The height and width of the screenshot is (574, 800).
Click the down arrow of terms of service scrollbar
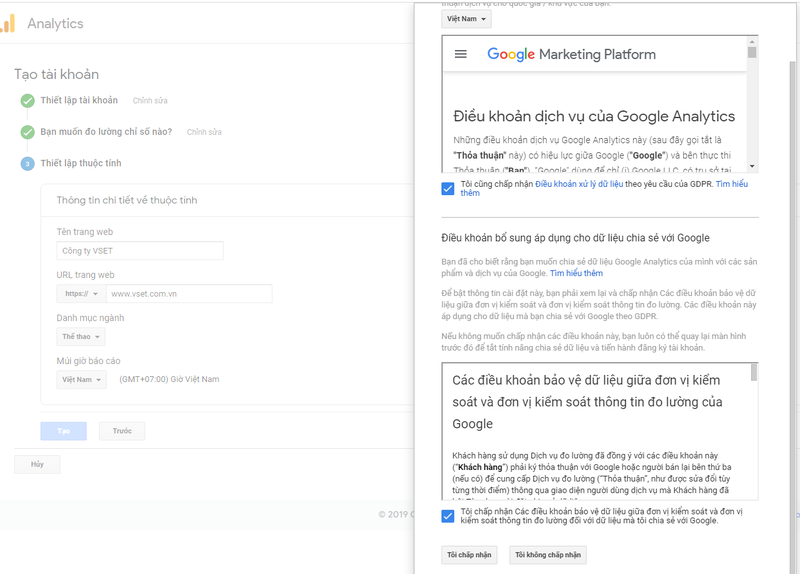(752, 166)
